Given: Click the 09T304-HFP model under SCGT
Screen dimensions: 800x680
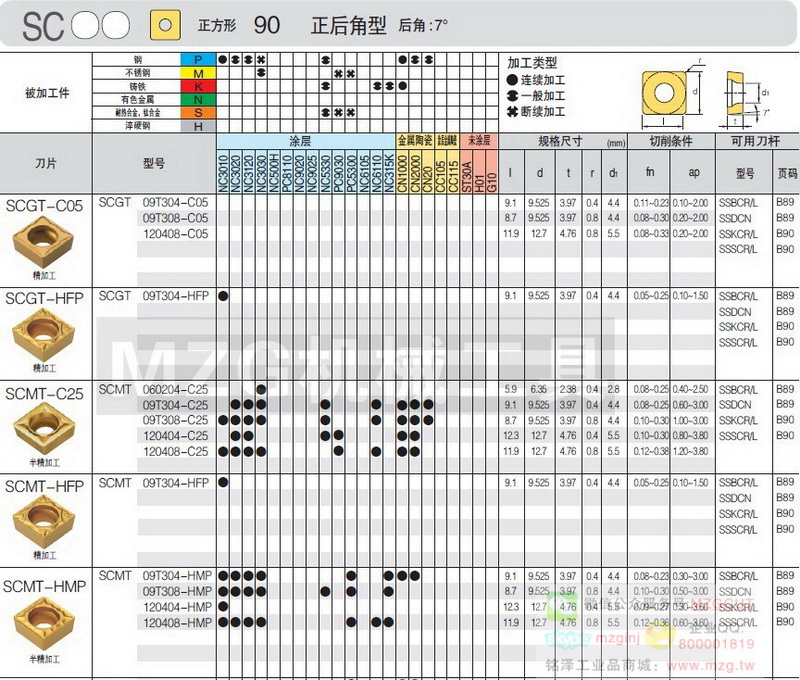Looking at the screenshot, I should [x=175, y=296].
